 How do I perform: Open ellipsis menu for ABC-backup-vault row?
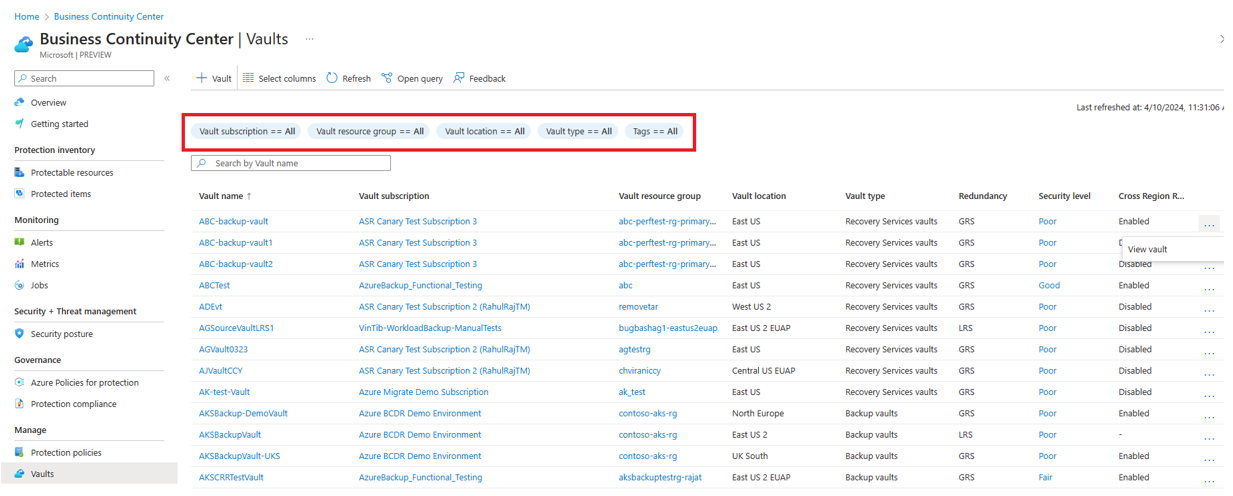pos(1209,225)
